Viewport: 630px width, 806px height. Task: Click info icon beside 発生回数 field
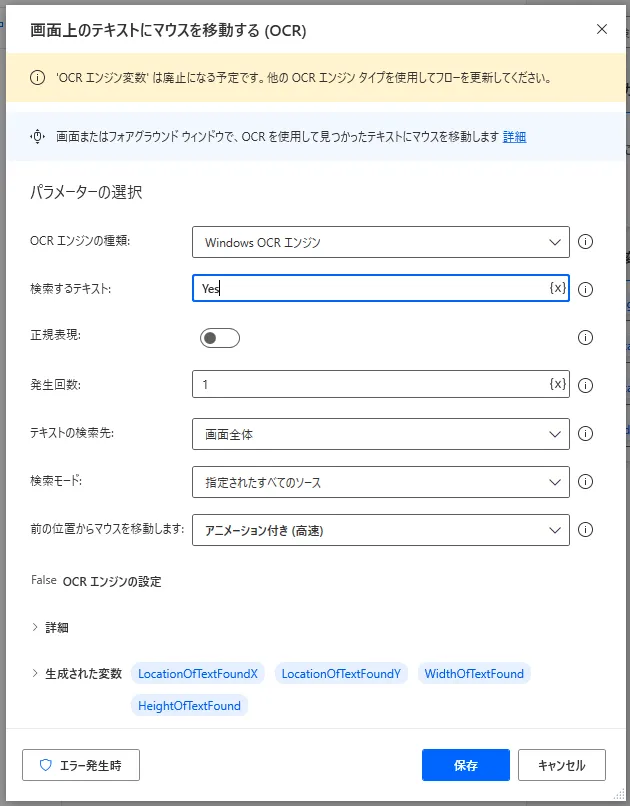585,386
